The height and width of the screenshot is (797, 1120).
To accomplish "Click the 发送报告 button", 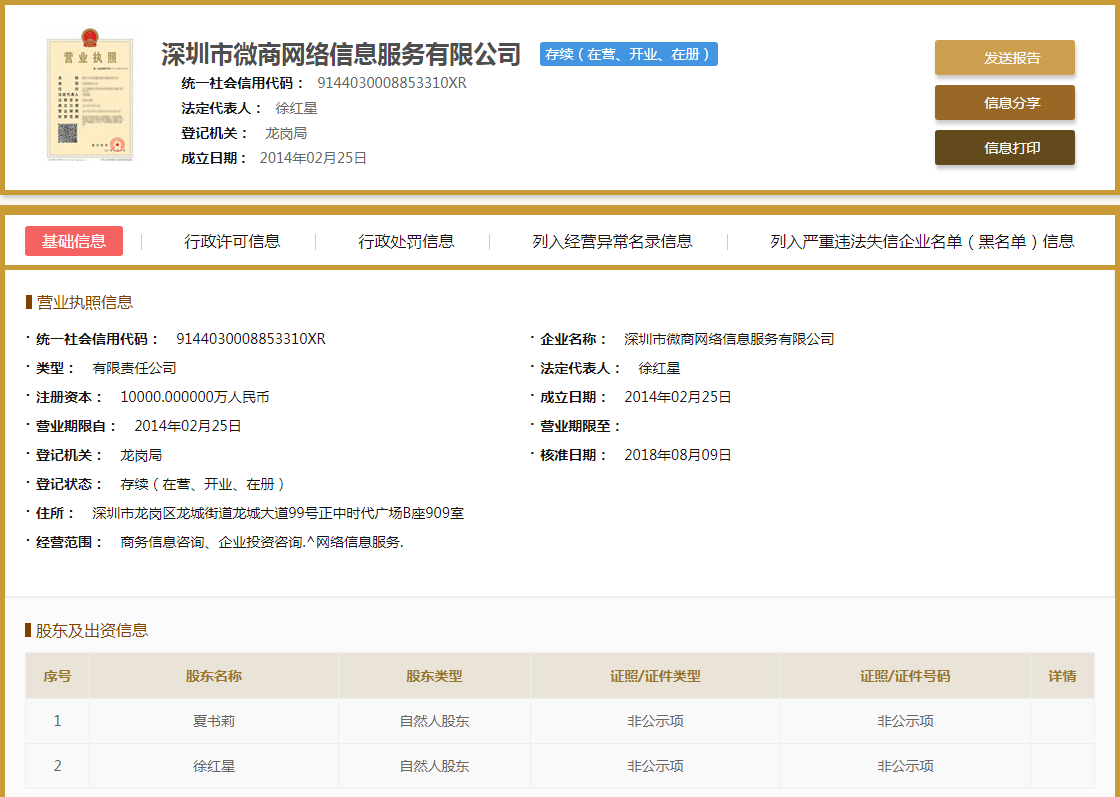I will [x=1004, y=58].
